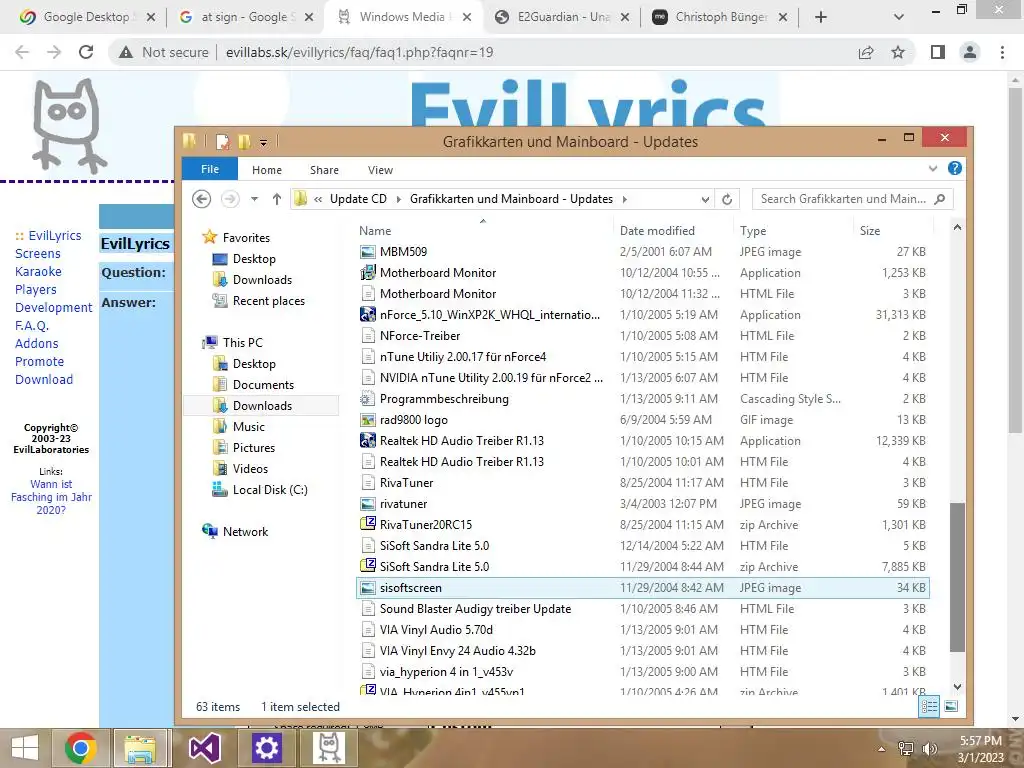Open Chrome from the taskbar
Viewport: 1024px width, 768px height.
point(81,748)
